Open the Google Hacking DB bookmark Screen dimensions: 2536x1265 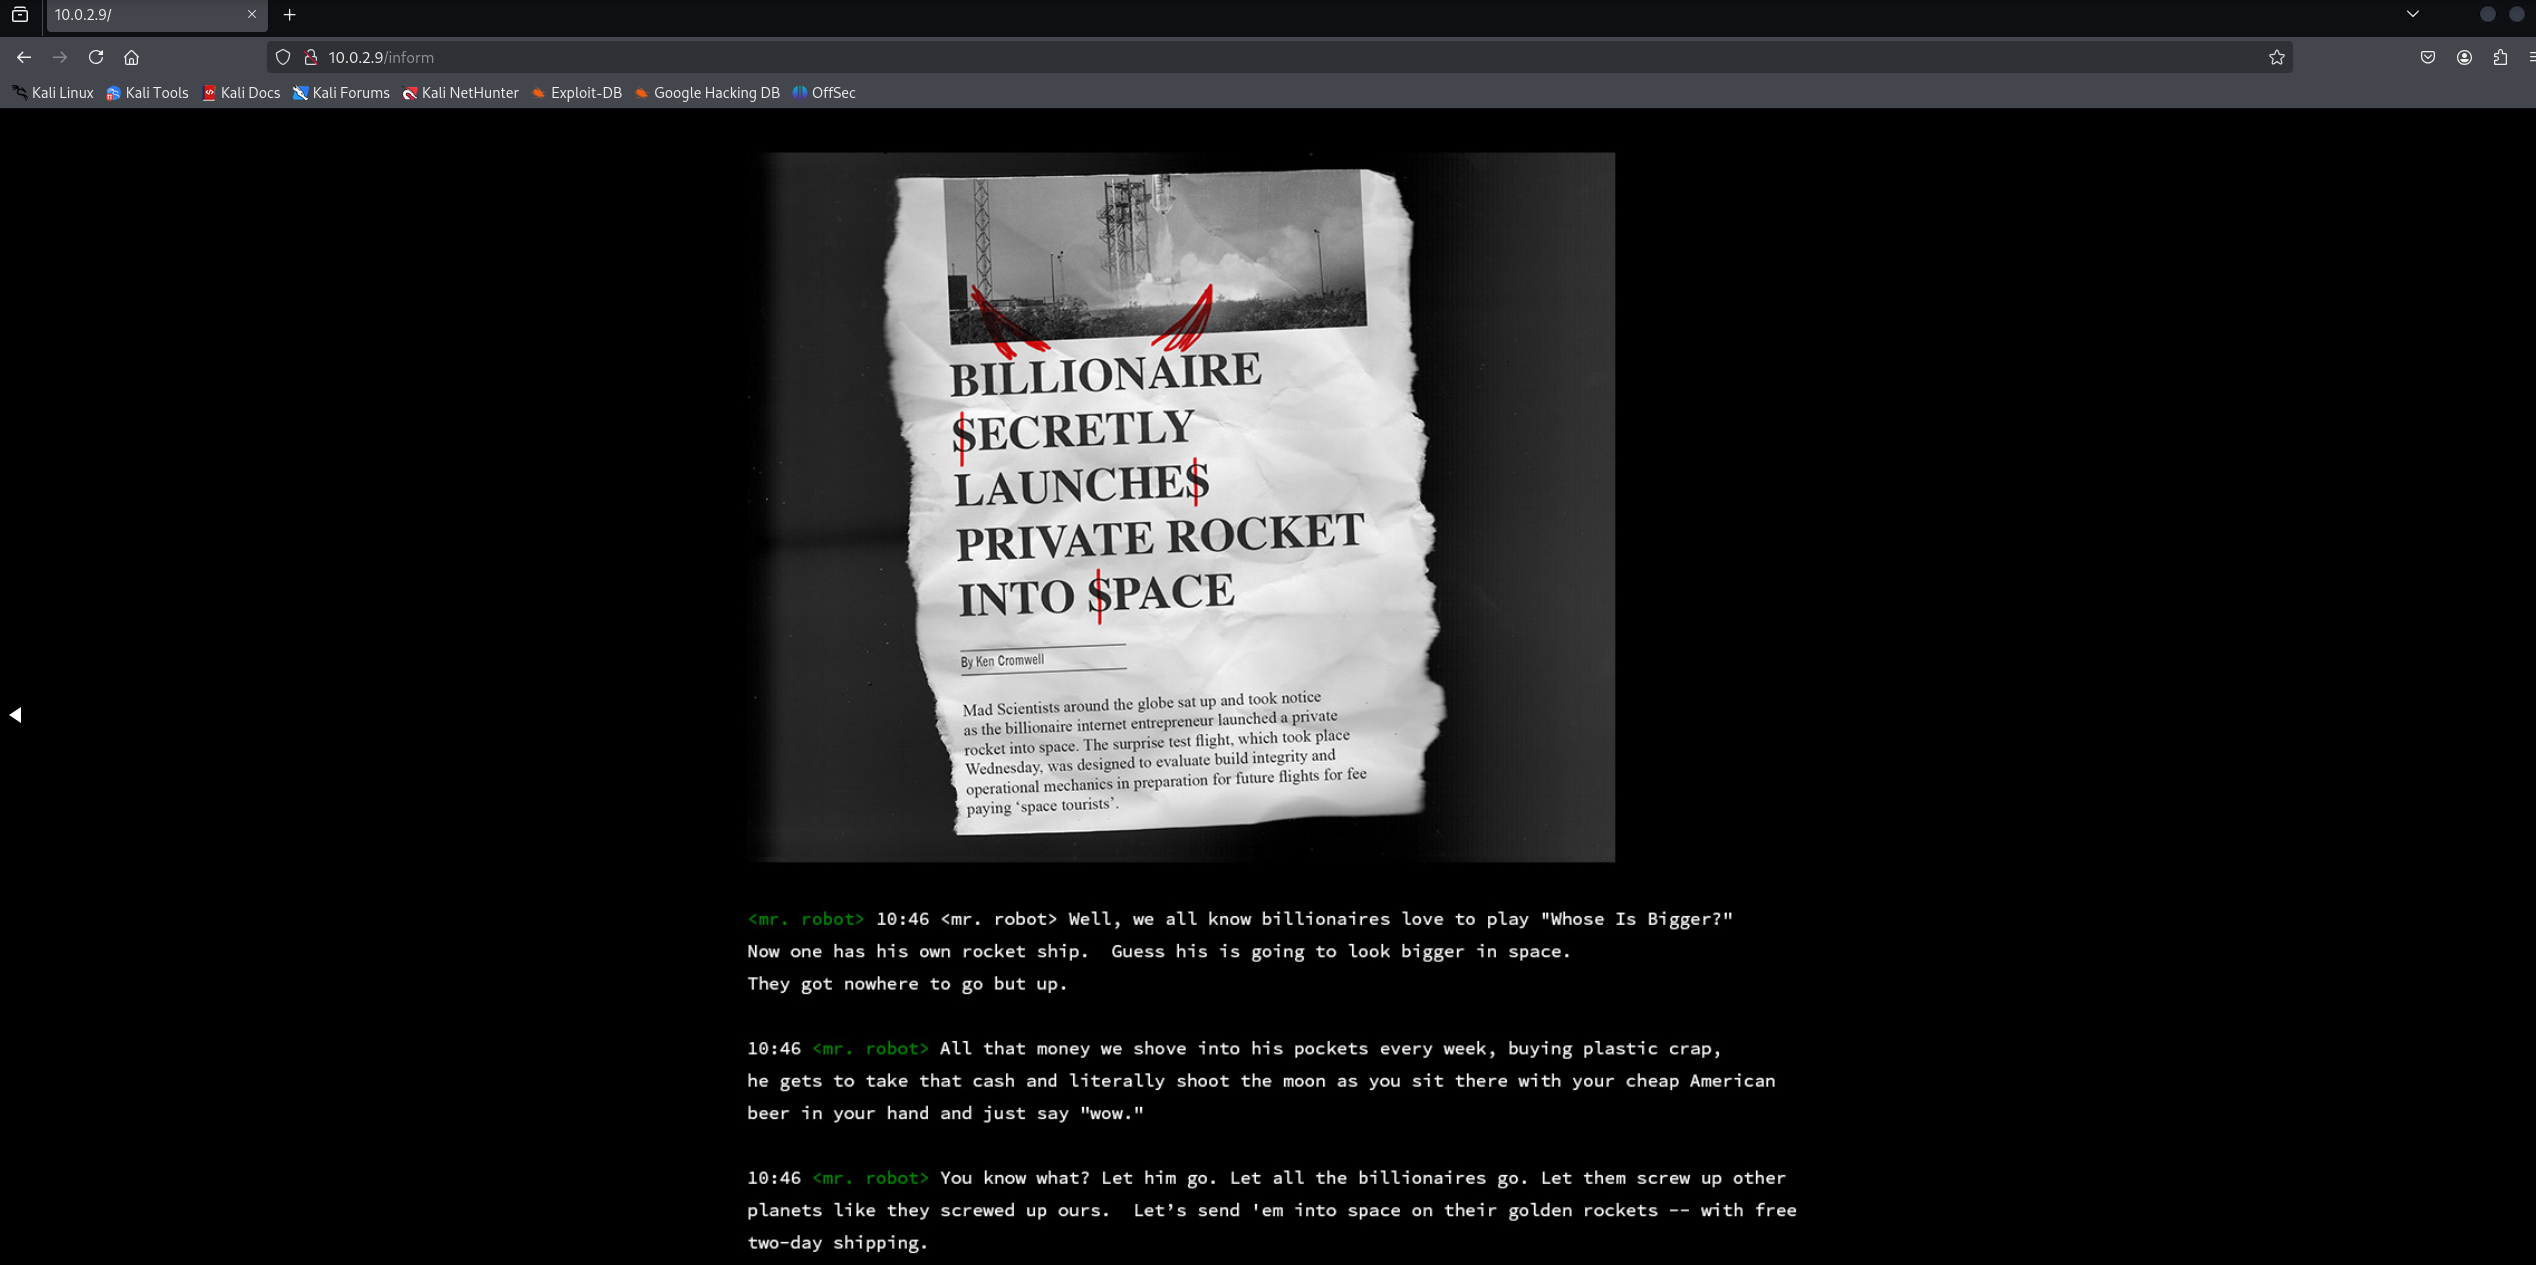pyautogui.click(x=708, y=93)
